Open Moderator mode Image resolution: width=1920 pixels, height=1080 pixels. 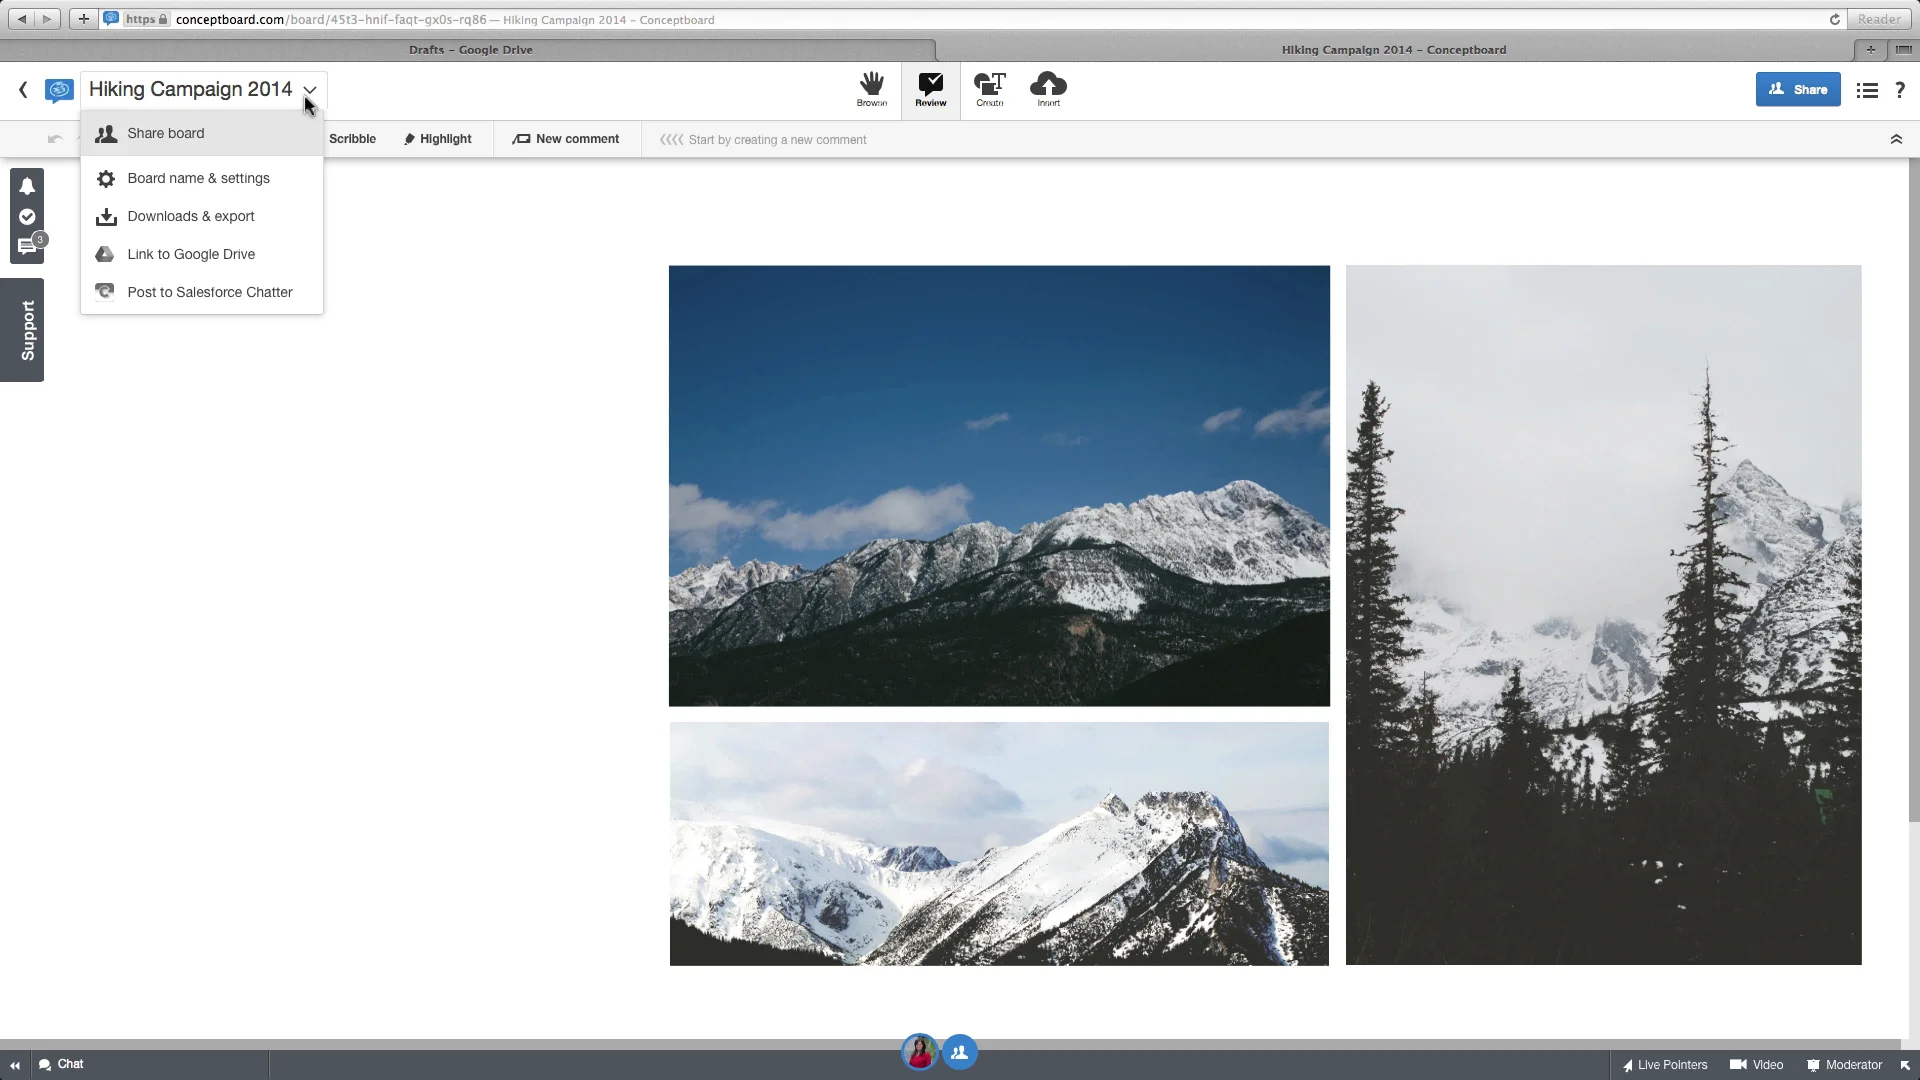1844,1065
